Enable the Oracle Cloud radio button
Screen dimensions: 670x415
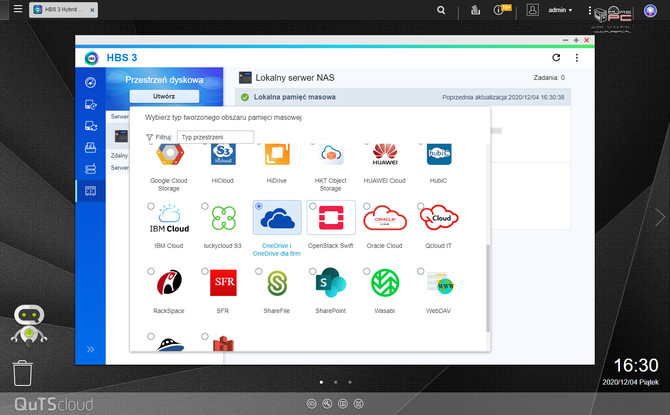click(367, 206)
